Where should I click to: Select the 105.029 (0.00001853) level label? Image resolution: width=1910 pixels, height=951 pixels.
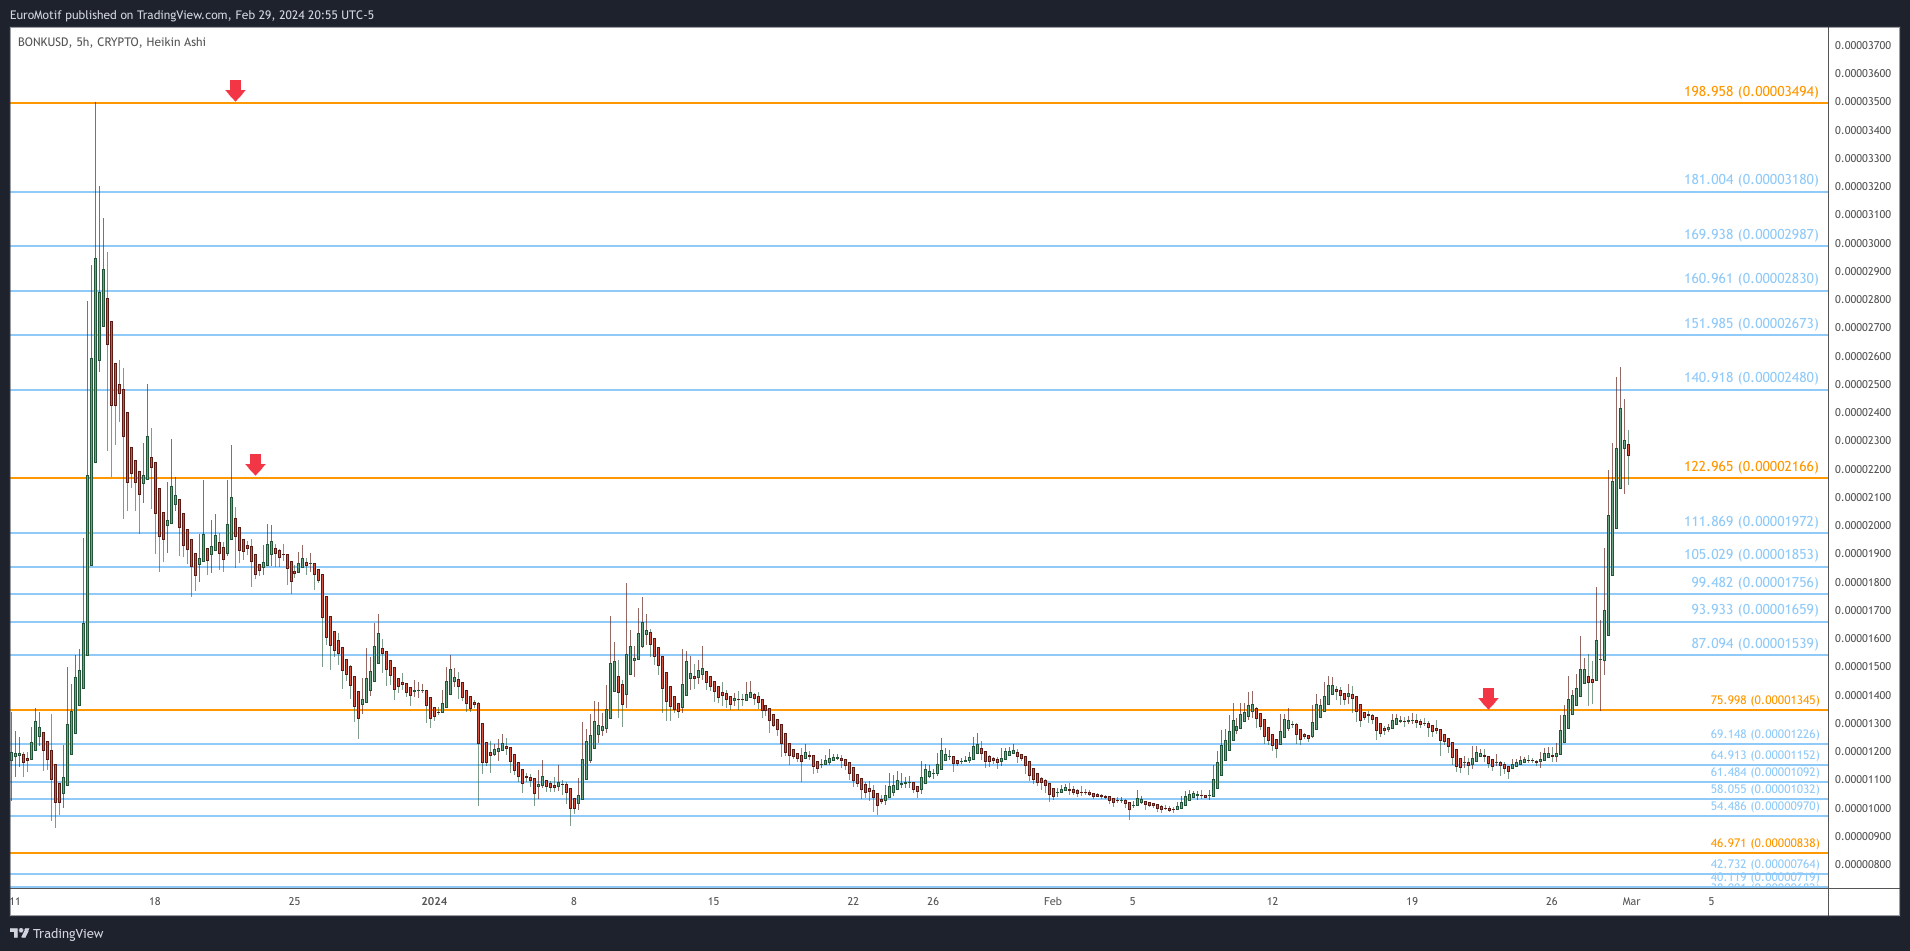click(x=1751, y=555)
